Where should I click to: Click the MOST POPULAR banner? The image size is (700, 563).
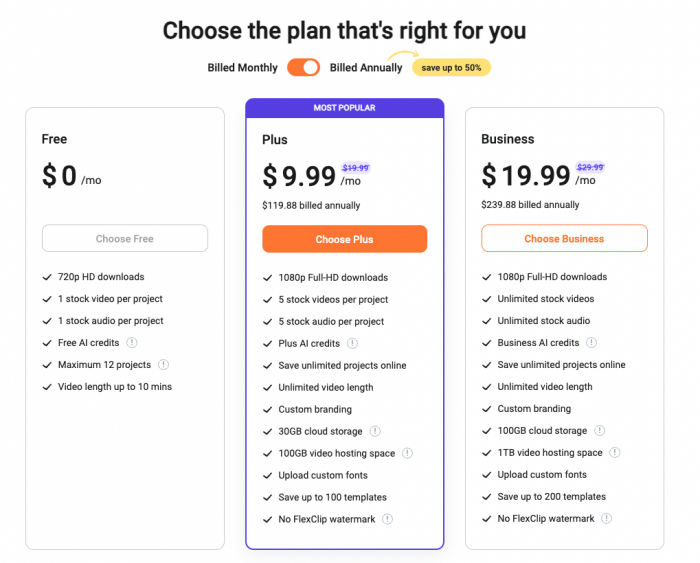(345, 108)
